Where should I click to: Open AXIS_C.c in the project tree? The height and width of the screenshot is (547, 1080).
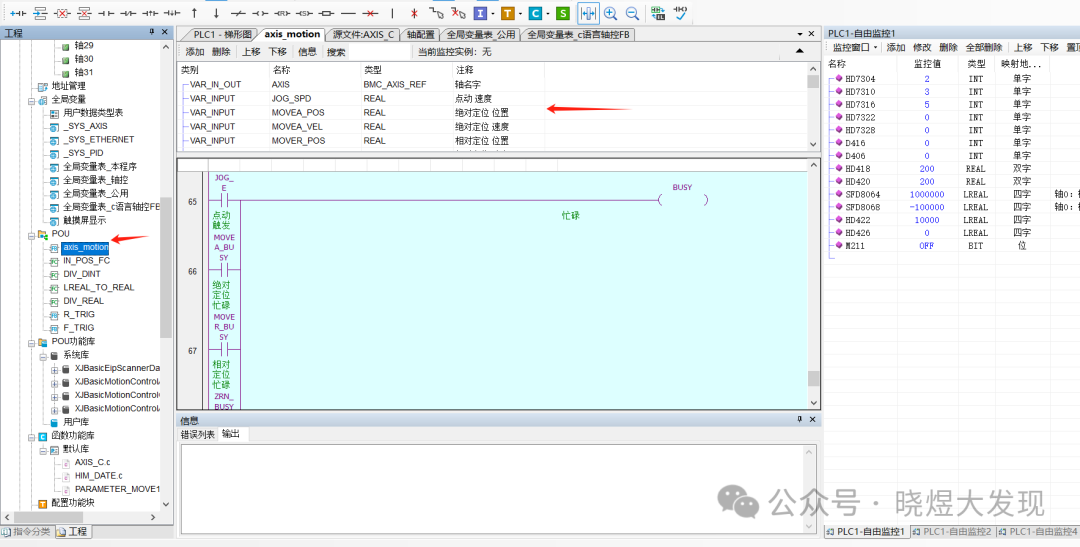coord(92,462)
